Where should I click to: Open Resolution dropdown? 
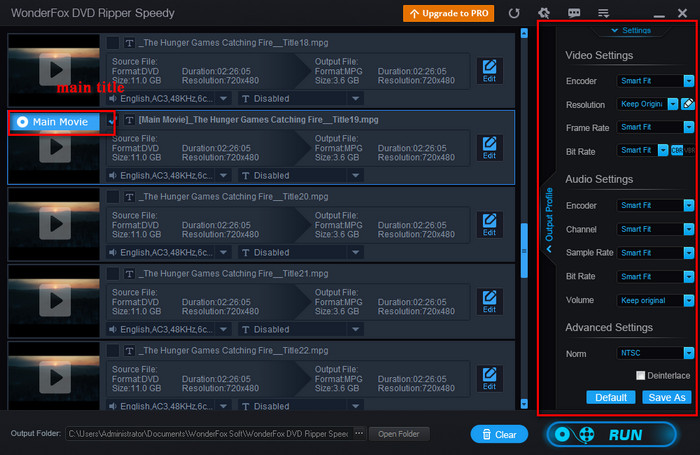pyautogui.click(x=673, y=104)
